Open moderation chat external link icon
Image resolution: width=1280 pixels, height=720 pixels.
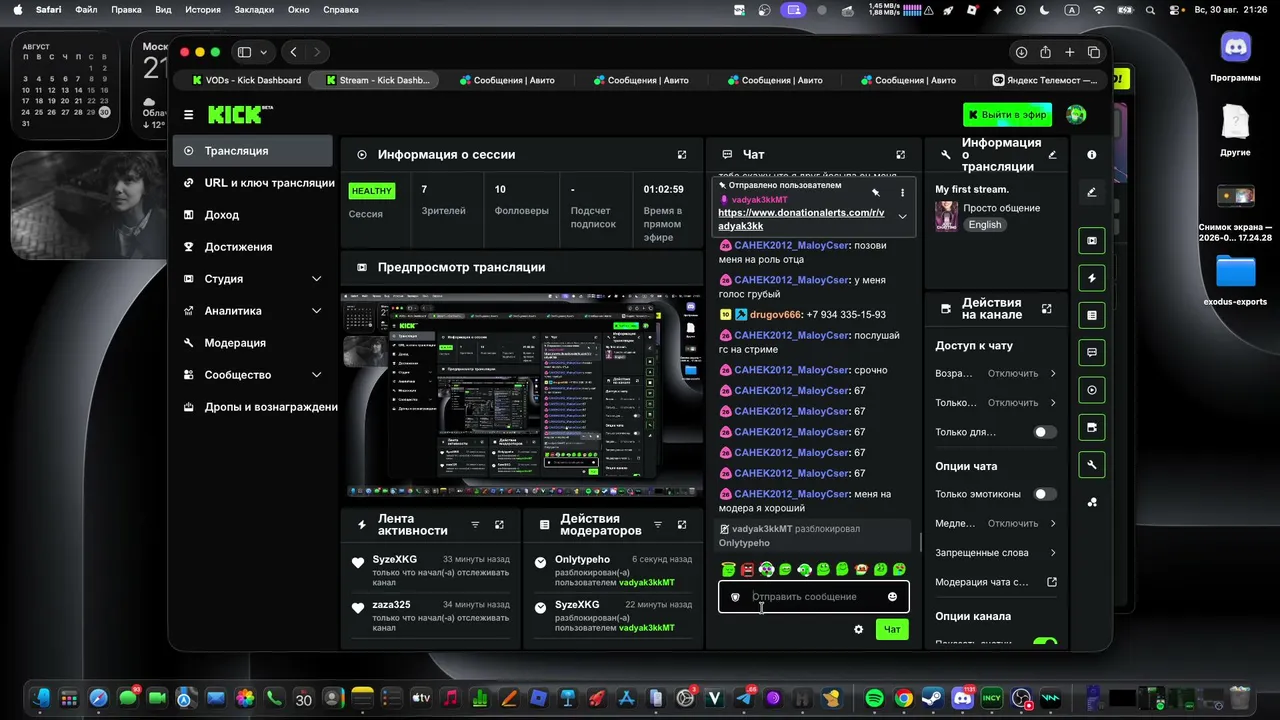(1052, 582)
